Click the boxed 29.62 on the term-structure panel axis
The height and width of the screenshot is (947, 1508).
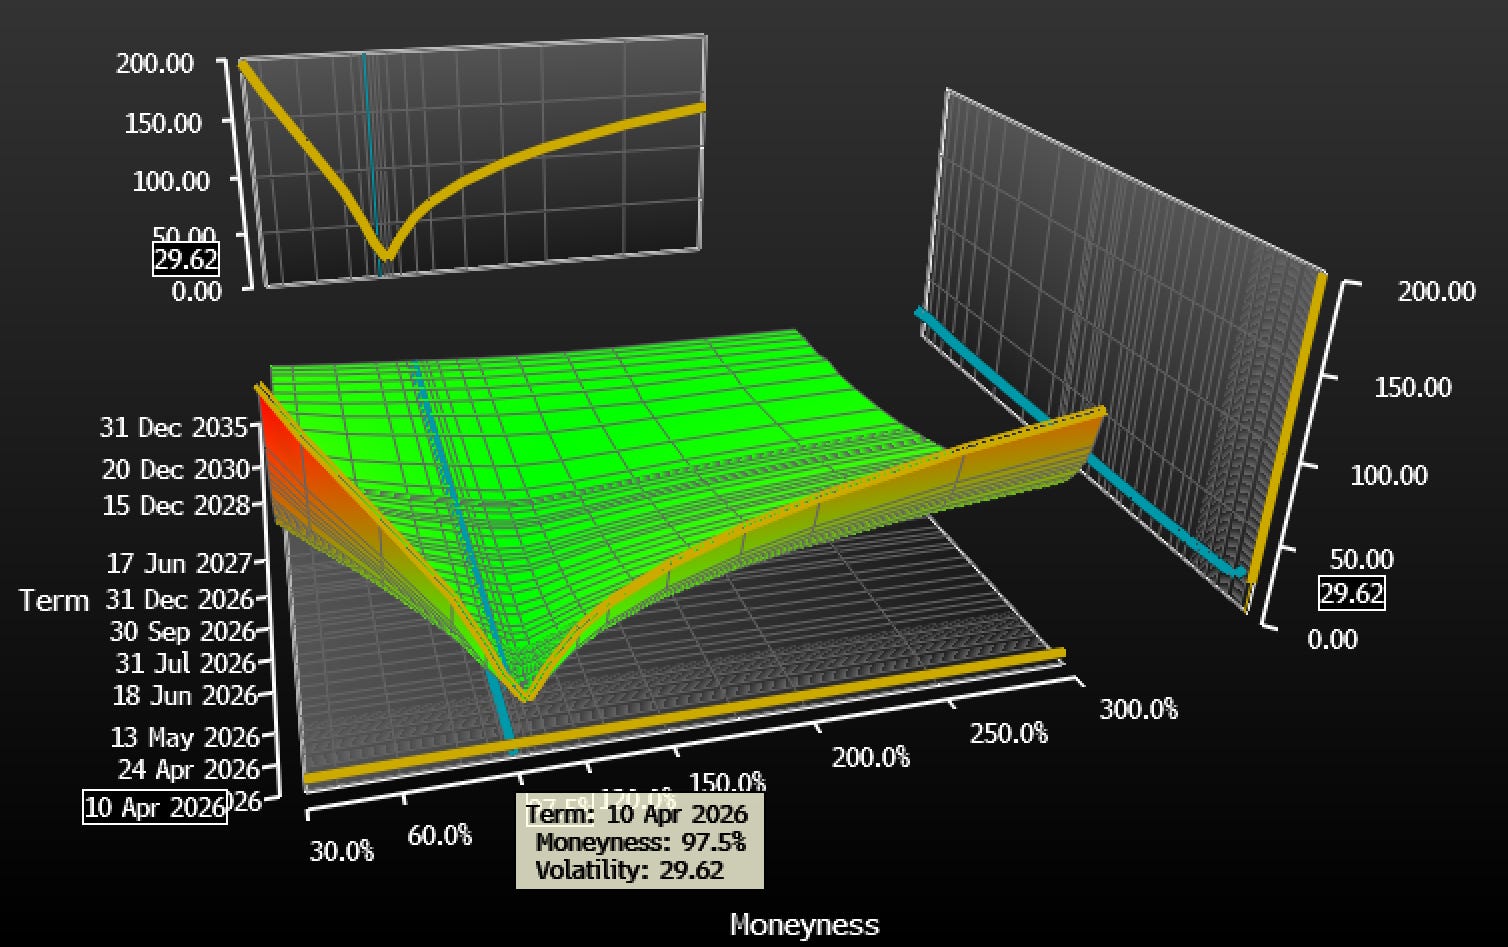[1352, 594]
